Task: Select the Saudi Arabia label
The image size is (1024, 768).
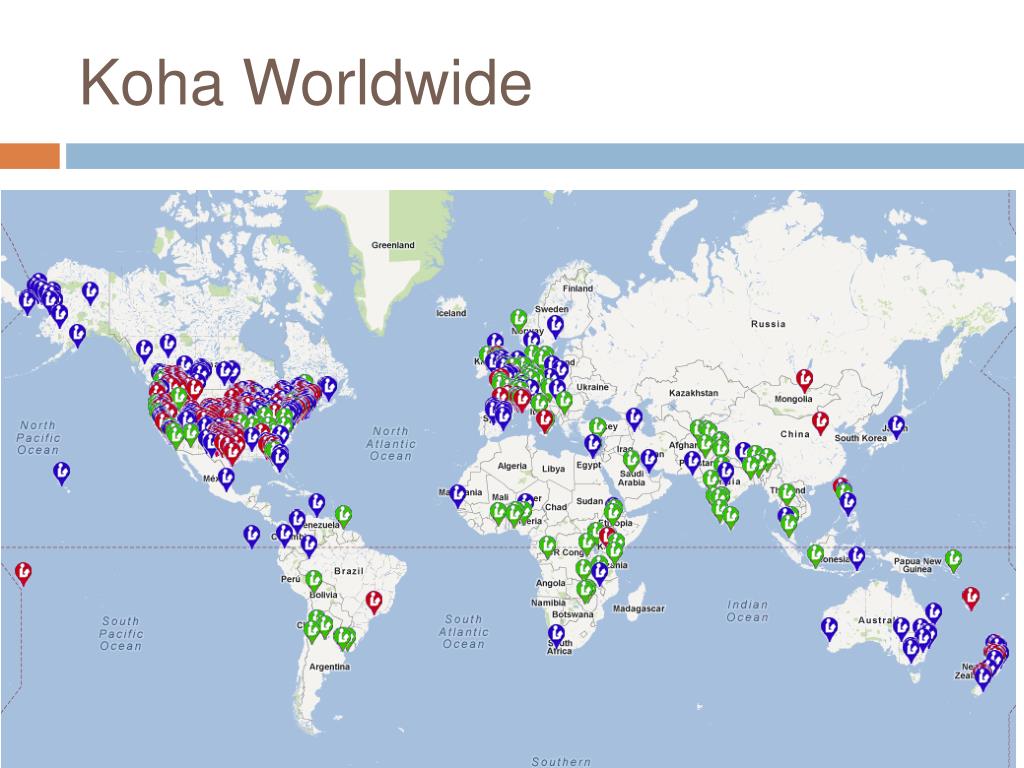Action: pos(632,478)
